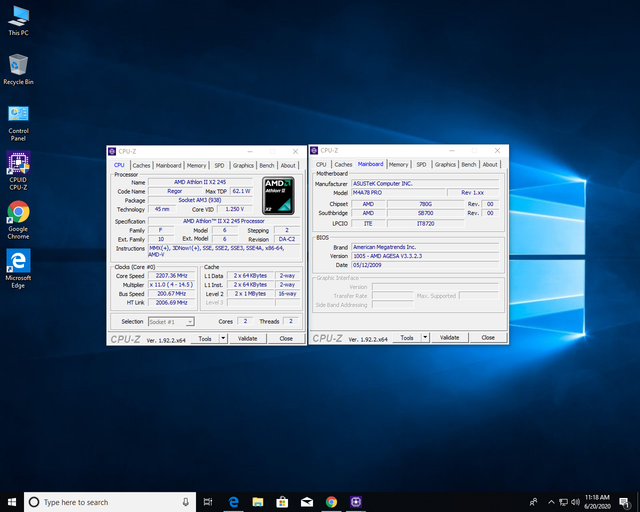Show hidden system tray icons

point(551,502)
